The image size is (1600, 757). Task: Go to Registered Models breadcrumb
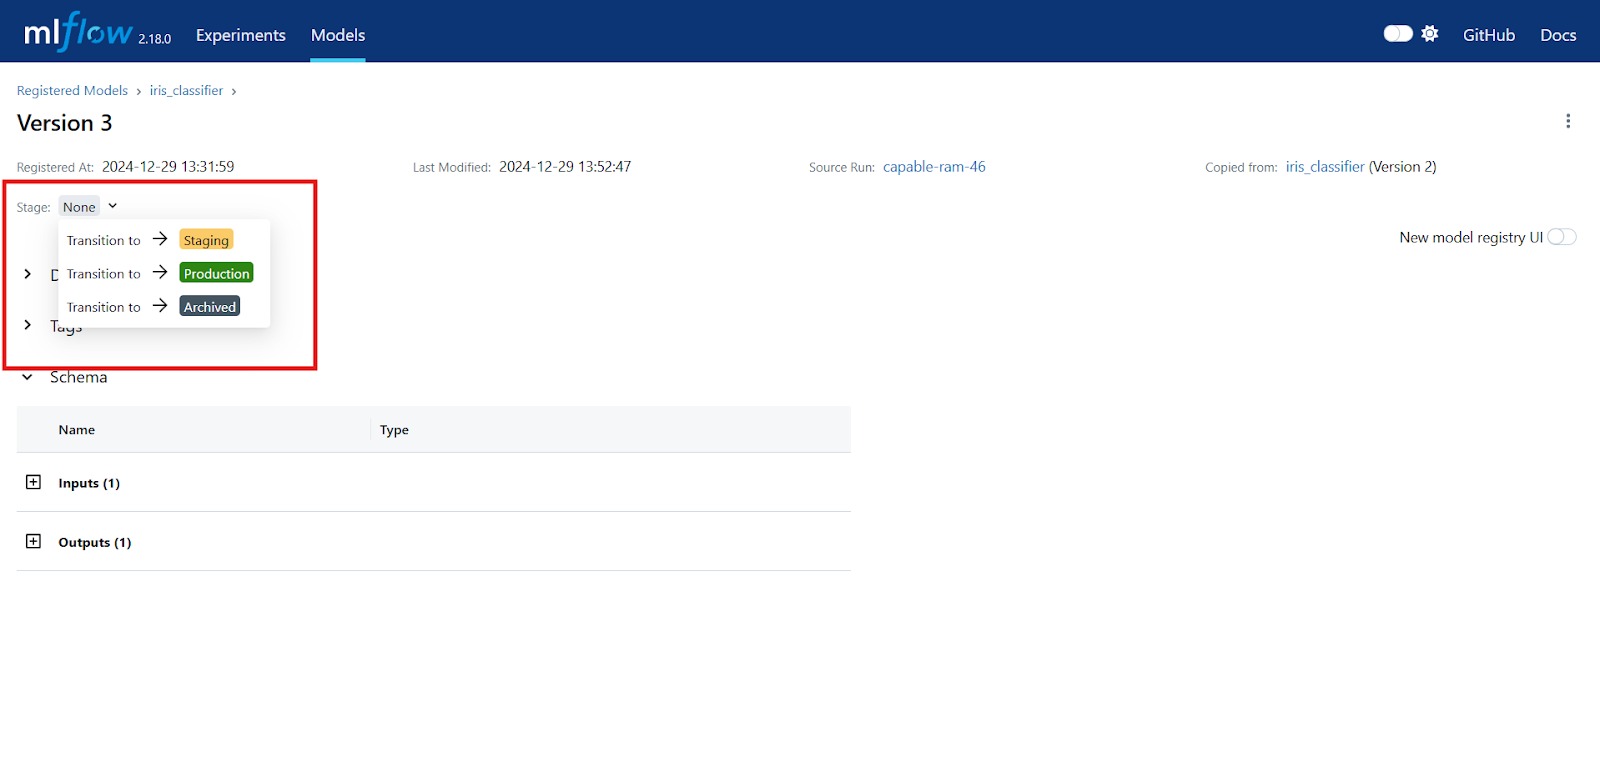pos(72,90)
